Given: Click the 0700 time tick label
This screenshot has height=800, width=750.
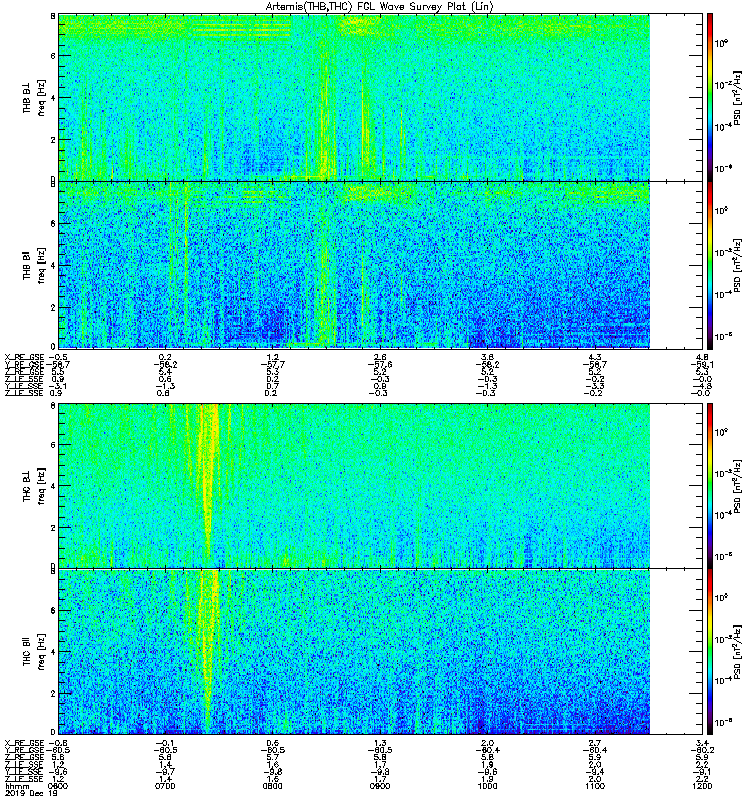Looking at the screenshot, I should pyautogui.click(x=165, y=786).
